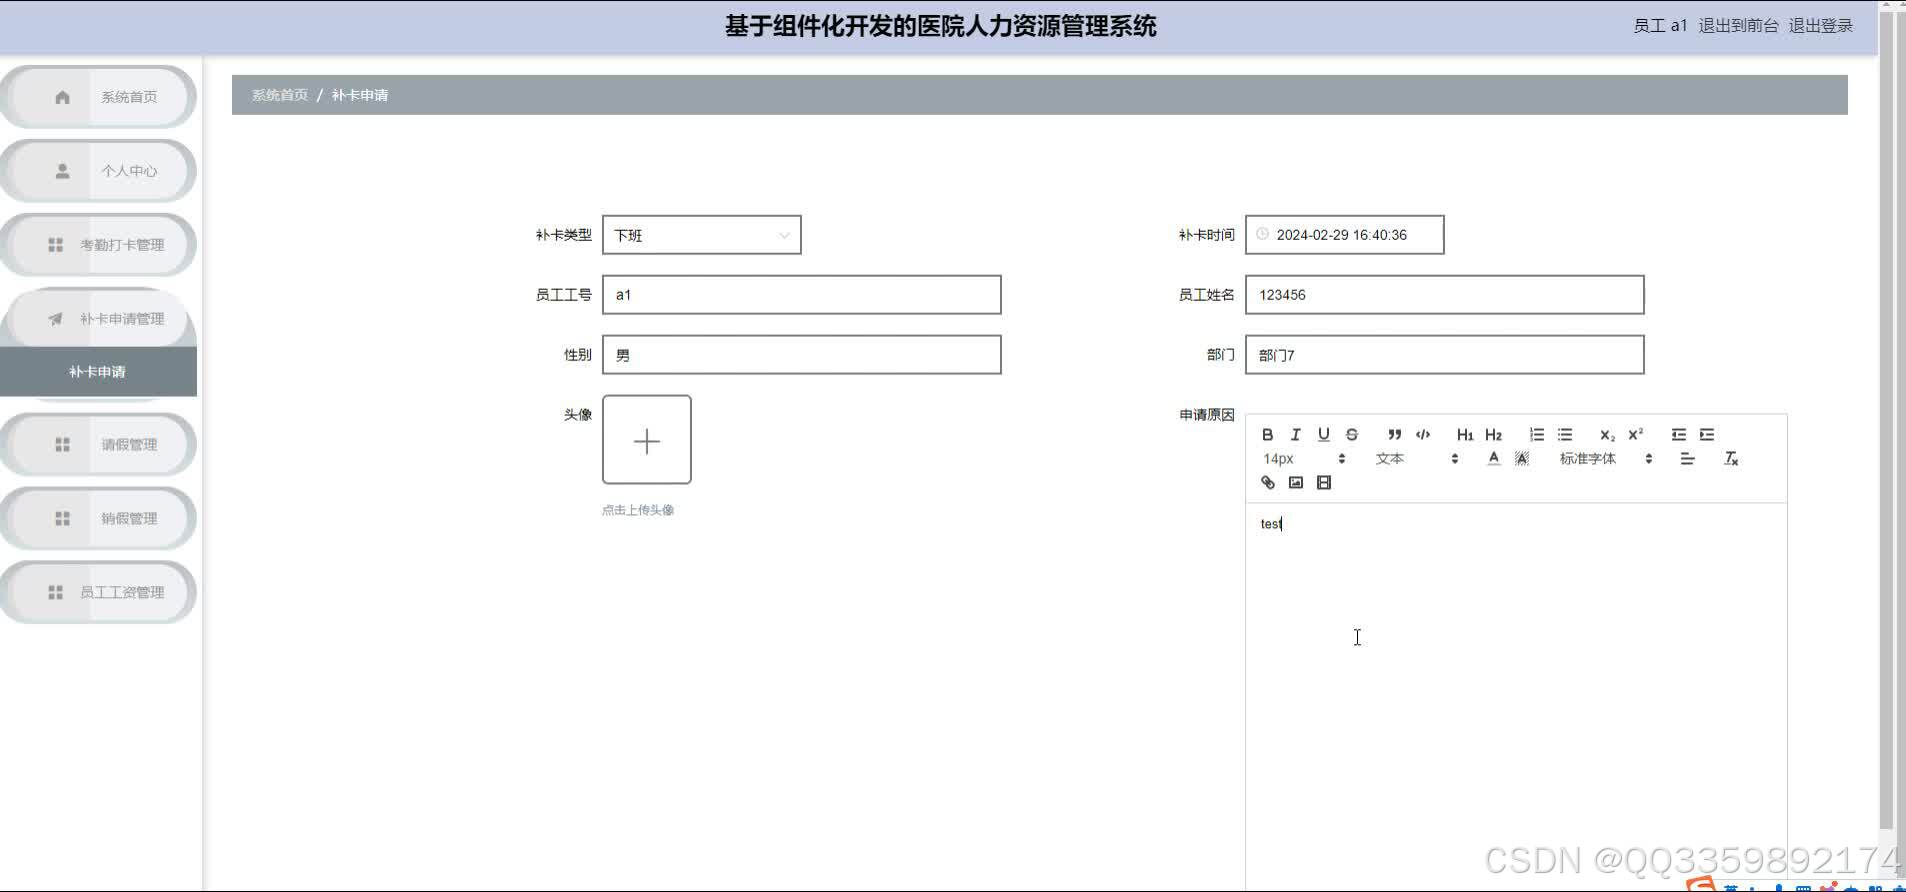Click the clock icon in 补卡时间 field
The width and height of the screenshot is (1906, 892).
pyautogui.click(x=1262, y=234)
